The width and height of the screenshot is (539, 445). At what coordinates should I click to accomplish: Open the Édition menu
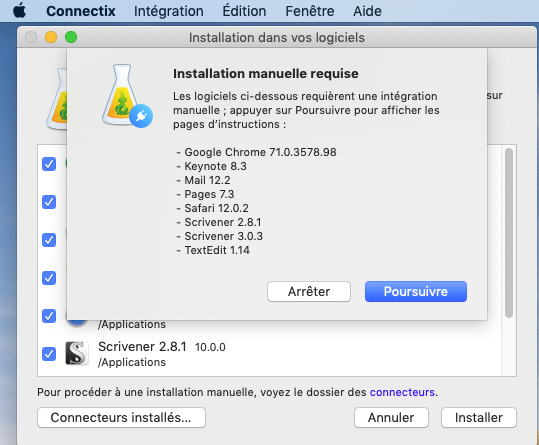point(244,11)
